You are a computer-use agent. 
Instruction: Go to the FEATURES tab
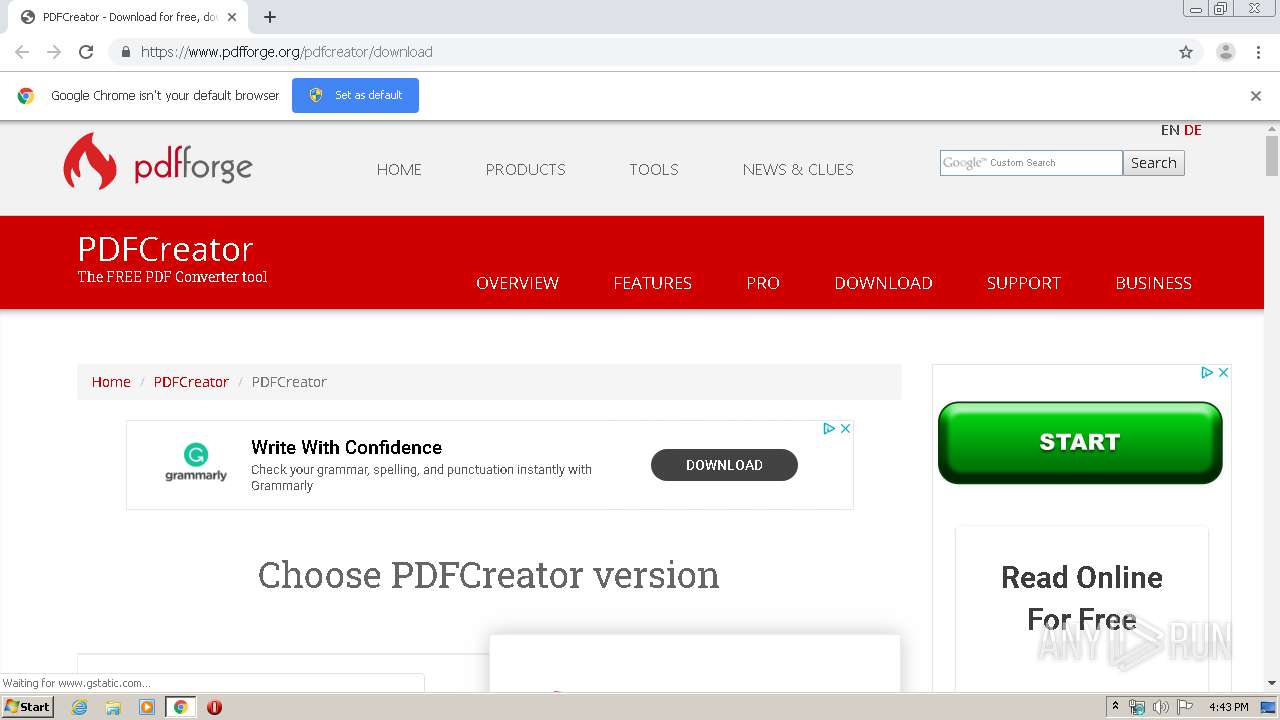(x=652, y=283)
